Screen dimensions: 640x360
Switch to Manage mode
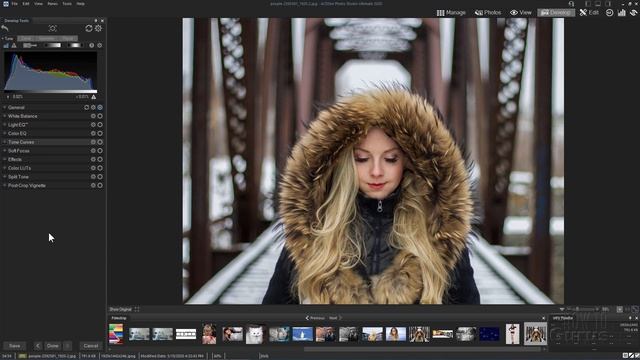click(x=451, y=13)
